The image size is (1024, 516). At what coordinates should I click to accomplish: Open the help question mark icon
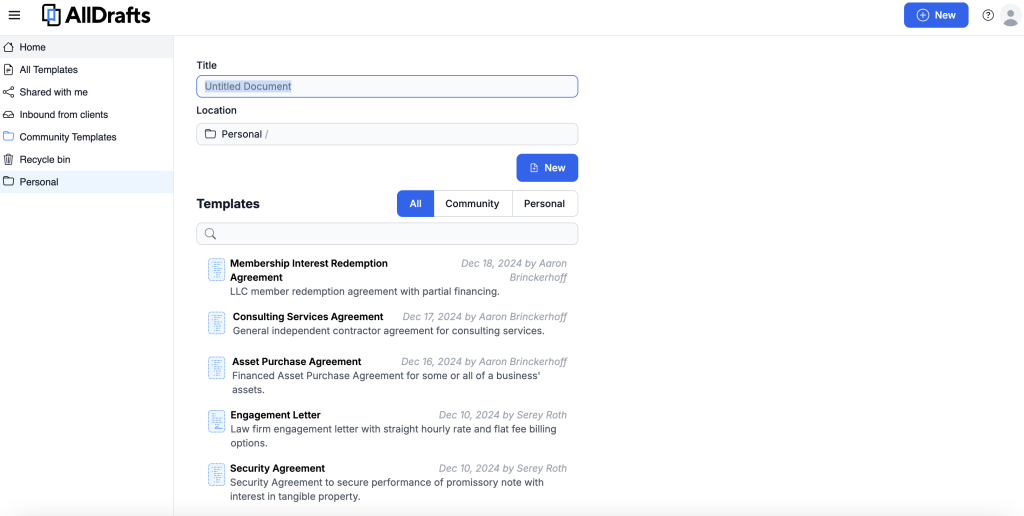click(x=988, y=15)
